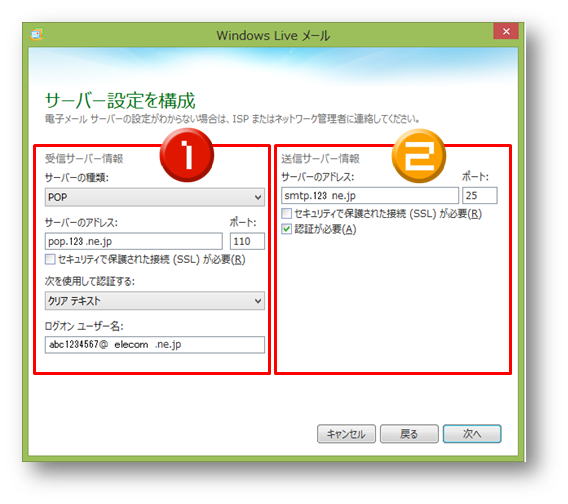
Task: Expand the POP dropdown arrow
Action: pos(258,197)
